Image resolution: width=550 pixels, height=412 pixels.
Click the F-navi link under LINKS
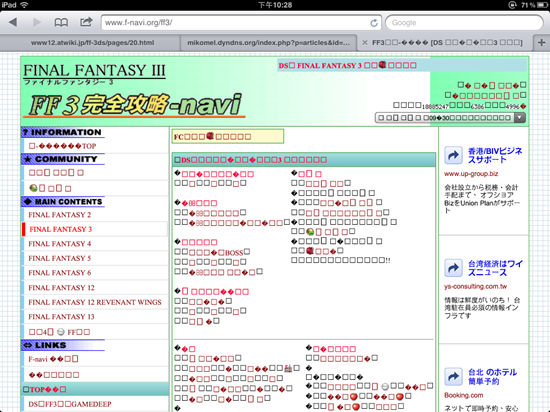[53, 359]
